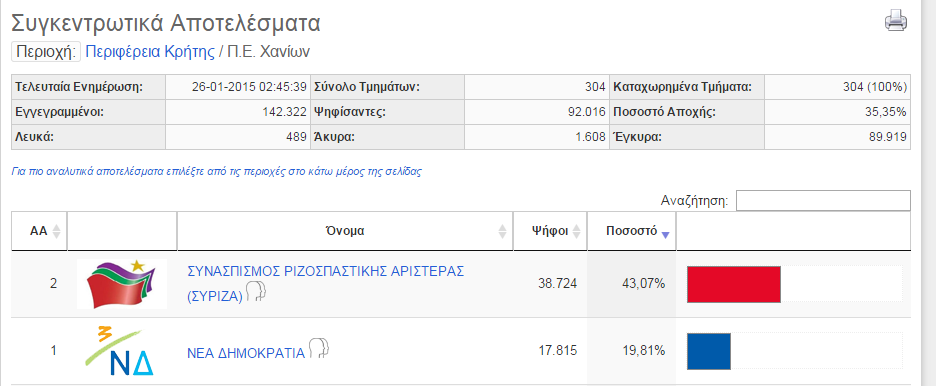Viewport: 936px width, 386px height.
Task: Open the ΣΥΝΑΣΠΙΣΜΟΣ ΡΙΖΟΣΠΑΣΤΙΚΗΣ ΑΡΙΣΤΕΡΑΣ link
Action: point(325,283)
